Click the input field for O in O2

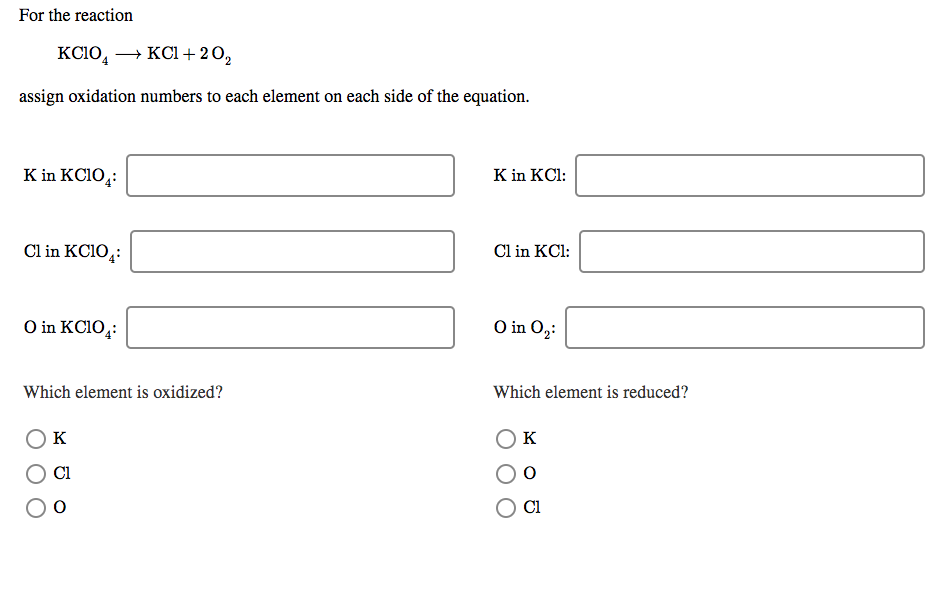[745, 327]
